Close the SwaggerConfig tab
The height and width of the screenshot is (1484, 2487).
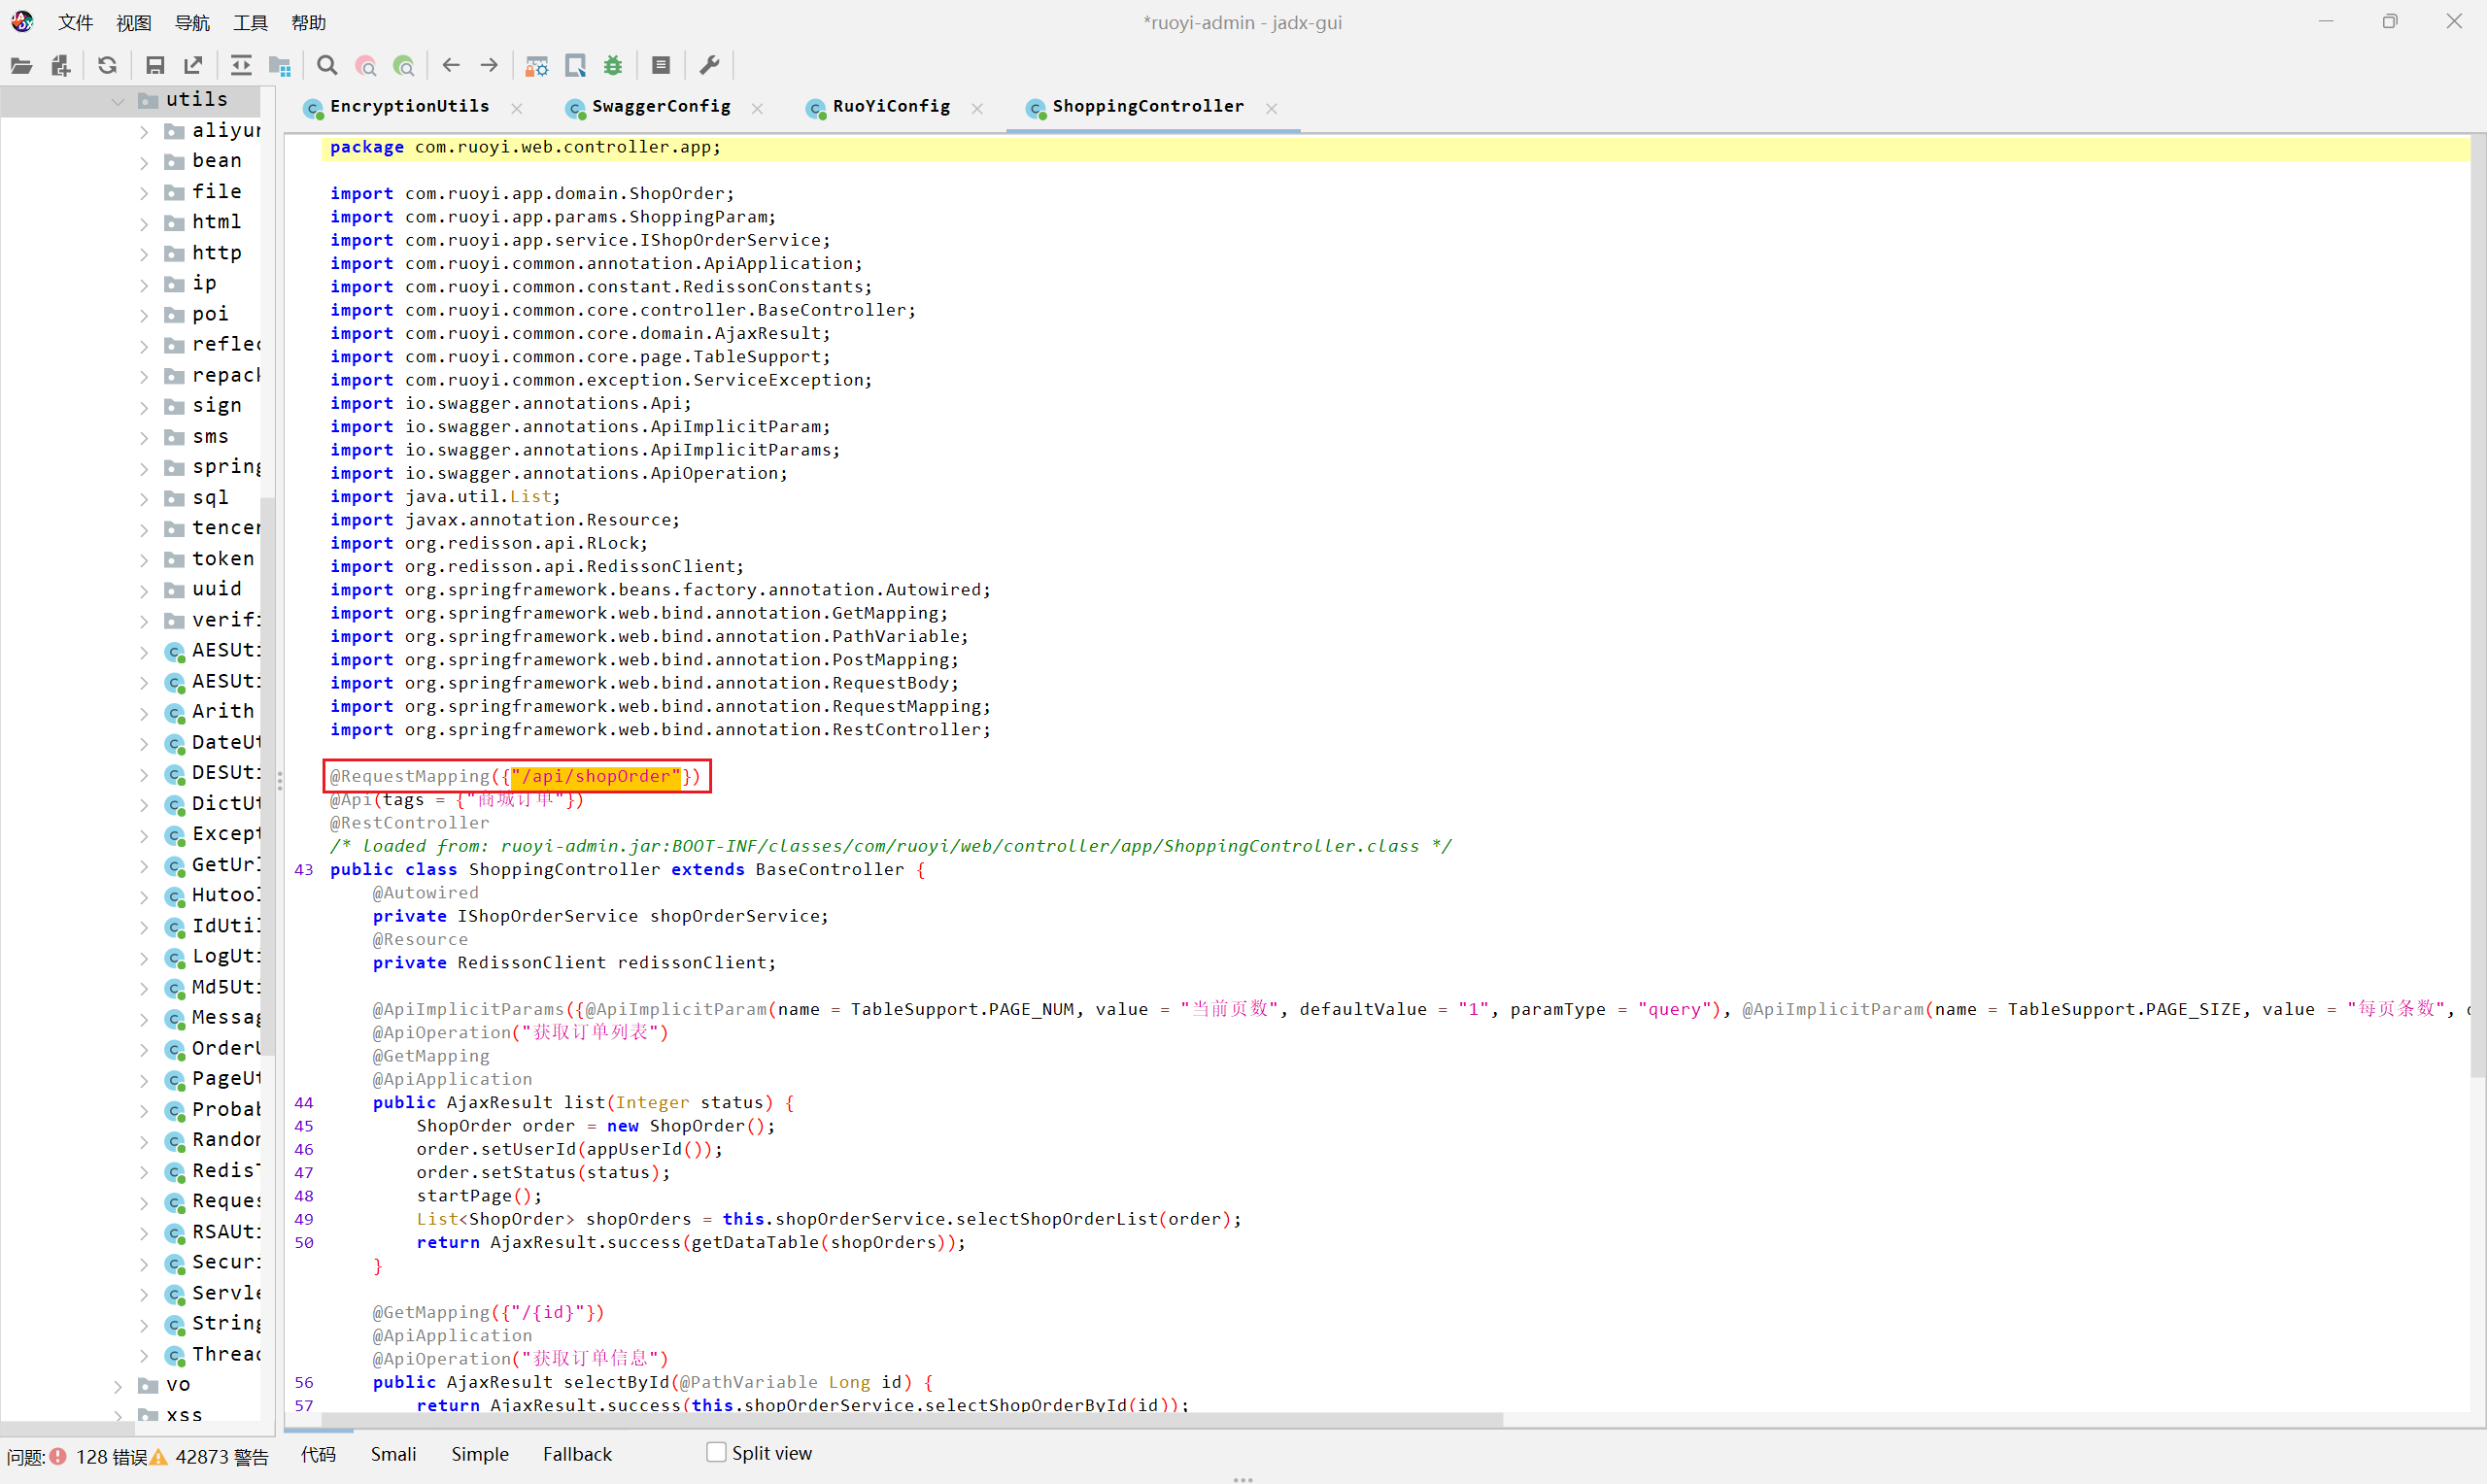coord(757,108)
